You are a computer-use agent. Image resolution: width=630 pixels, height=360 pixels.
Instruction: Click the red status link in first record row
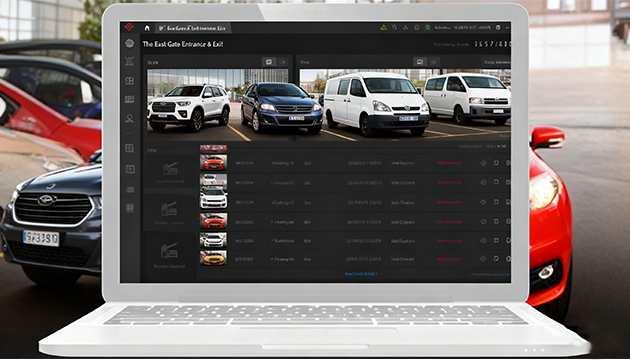[449, 163]
